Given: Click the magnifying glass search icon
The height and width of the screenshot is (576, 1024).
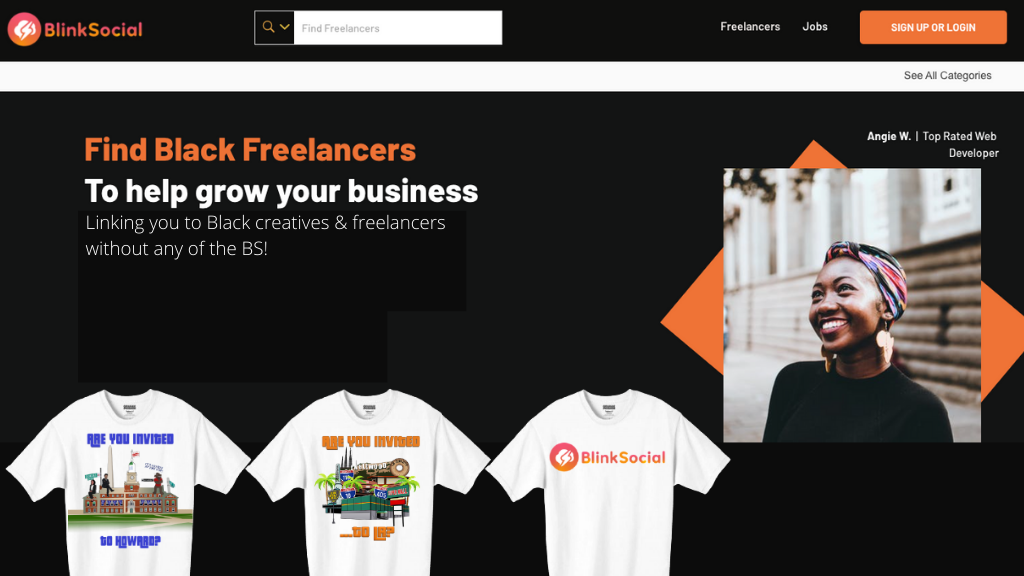Looking at the screenshot, I should 268,27.
